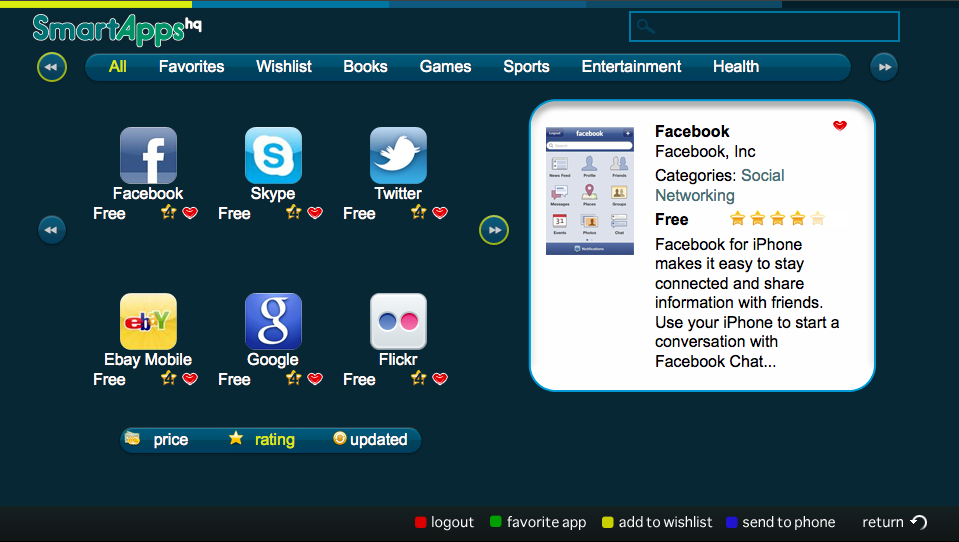
Task: Go to previous category set arrow
Action: [51, 67]
